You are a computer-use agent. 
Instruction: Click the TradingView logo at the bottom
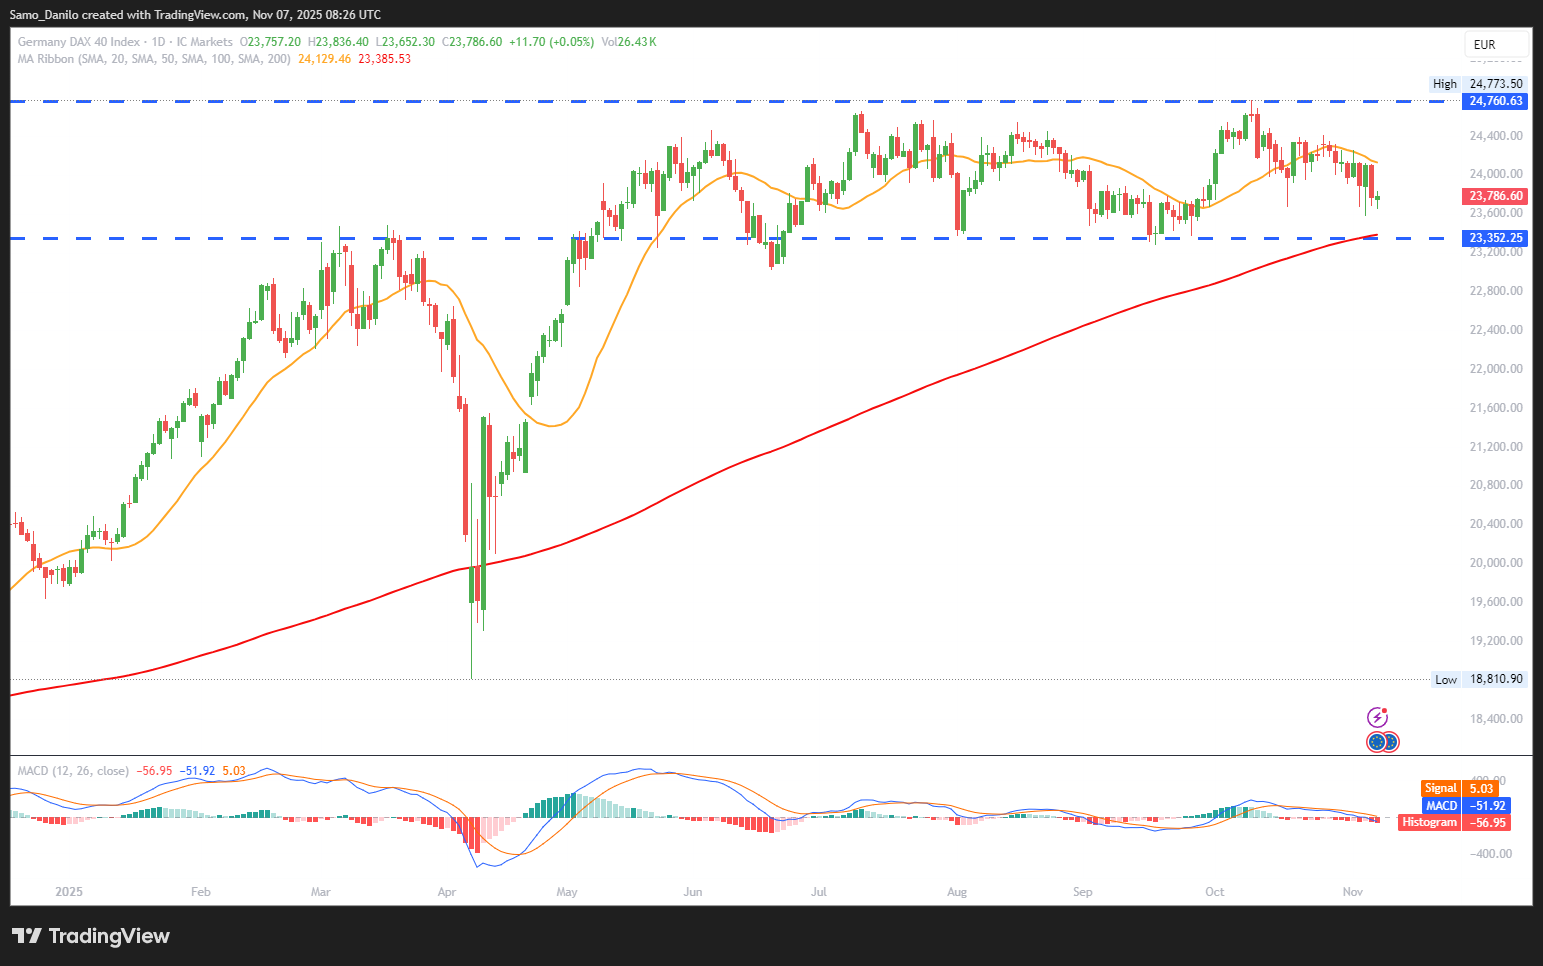tap(91, 936)
